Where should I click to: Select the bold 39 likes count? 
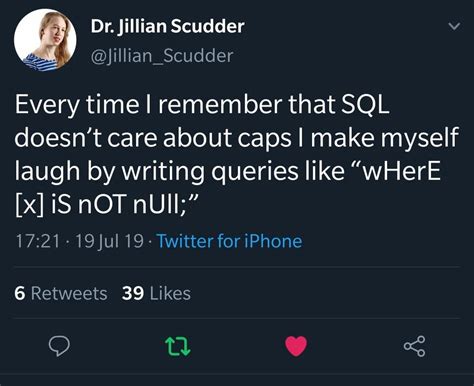(x=133, y=294)
